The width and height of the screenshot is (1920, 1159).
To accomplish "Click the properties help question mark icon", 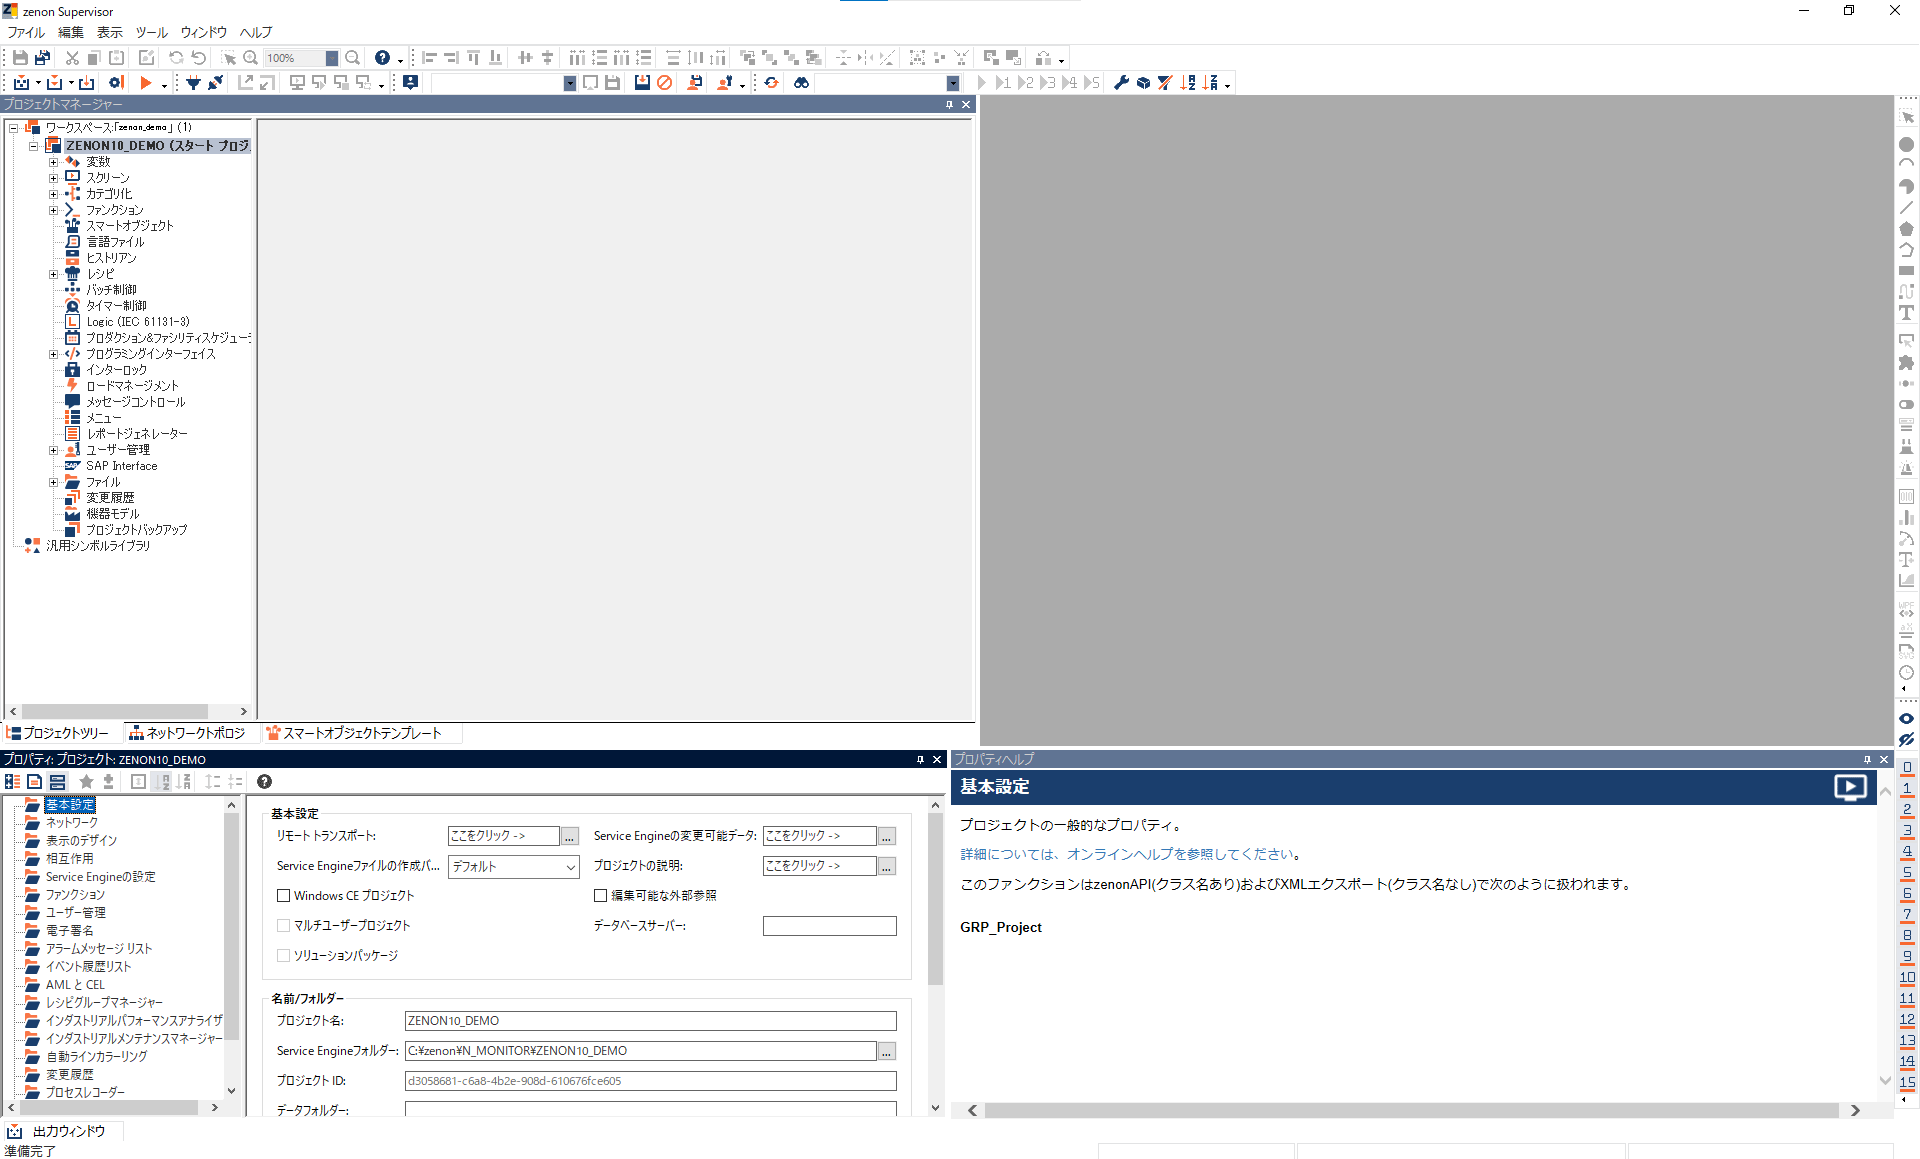I will point(264,782).
